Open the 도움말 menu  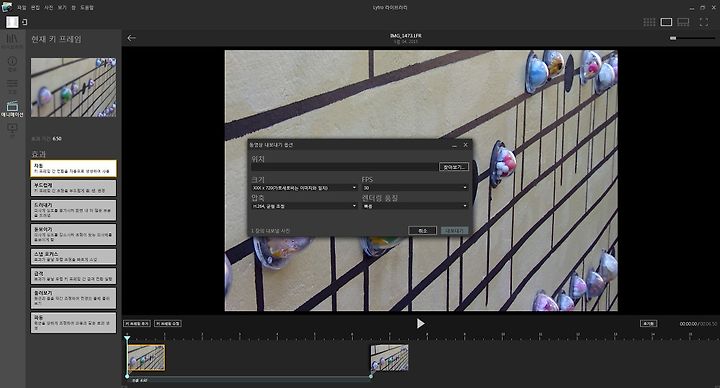click(87, 8)
